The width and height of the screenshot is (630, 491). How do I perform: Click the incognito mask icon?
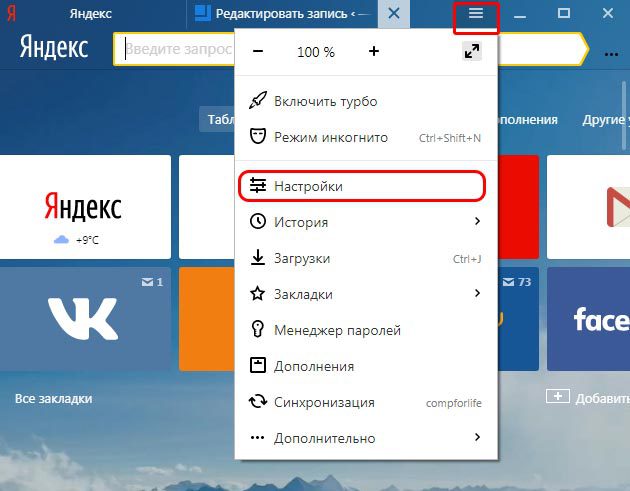pos(258,137)
